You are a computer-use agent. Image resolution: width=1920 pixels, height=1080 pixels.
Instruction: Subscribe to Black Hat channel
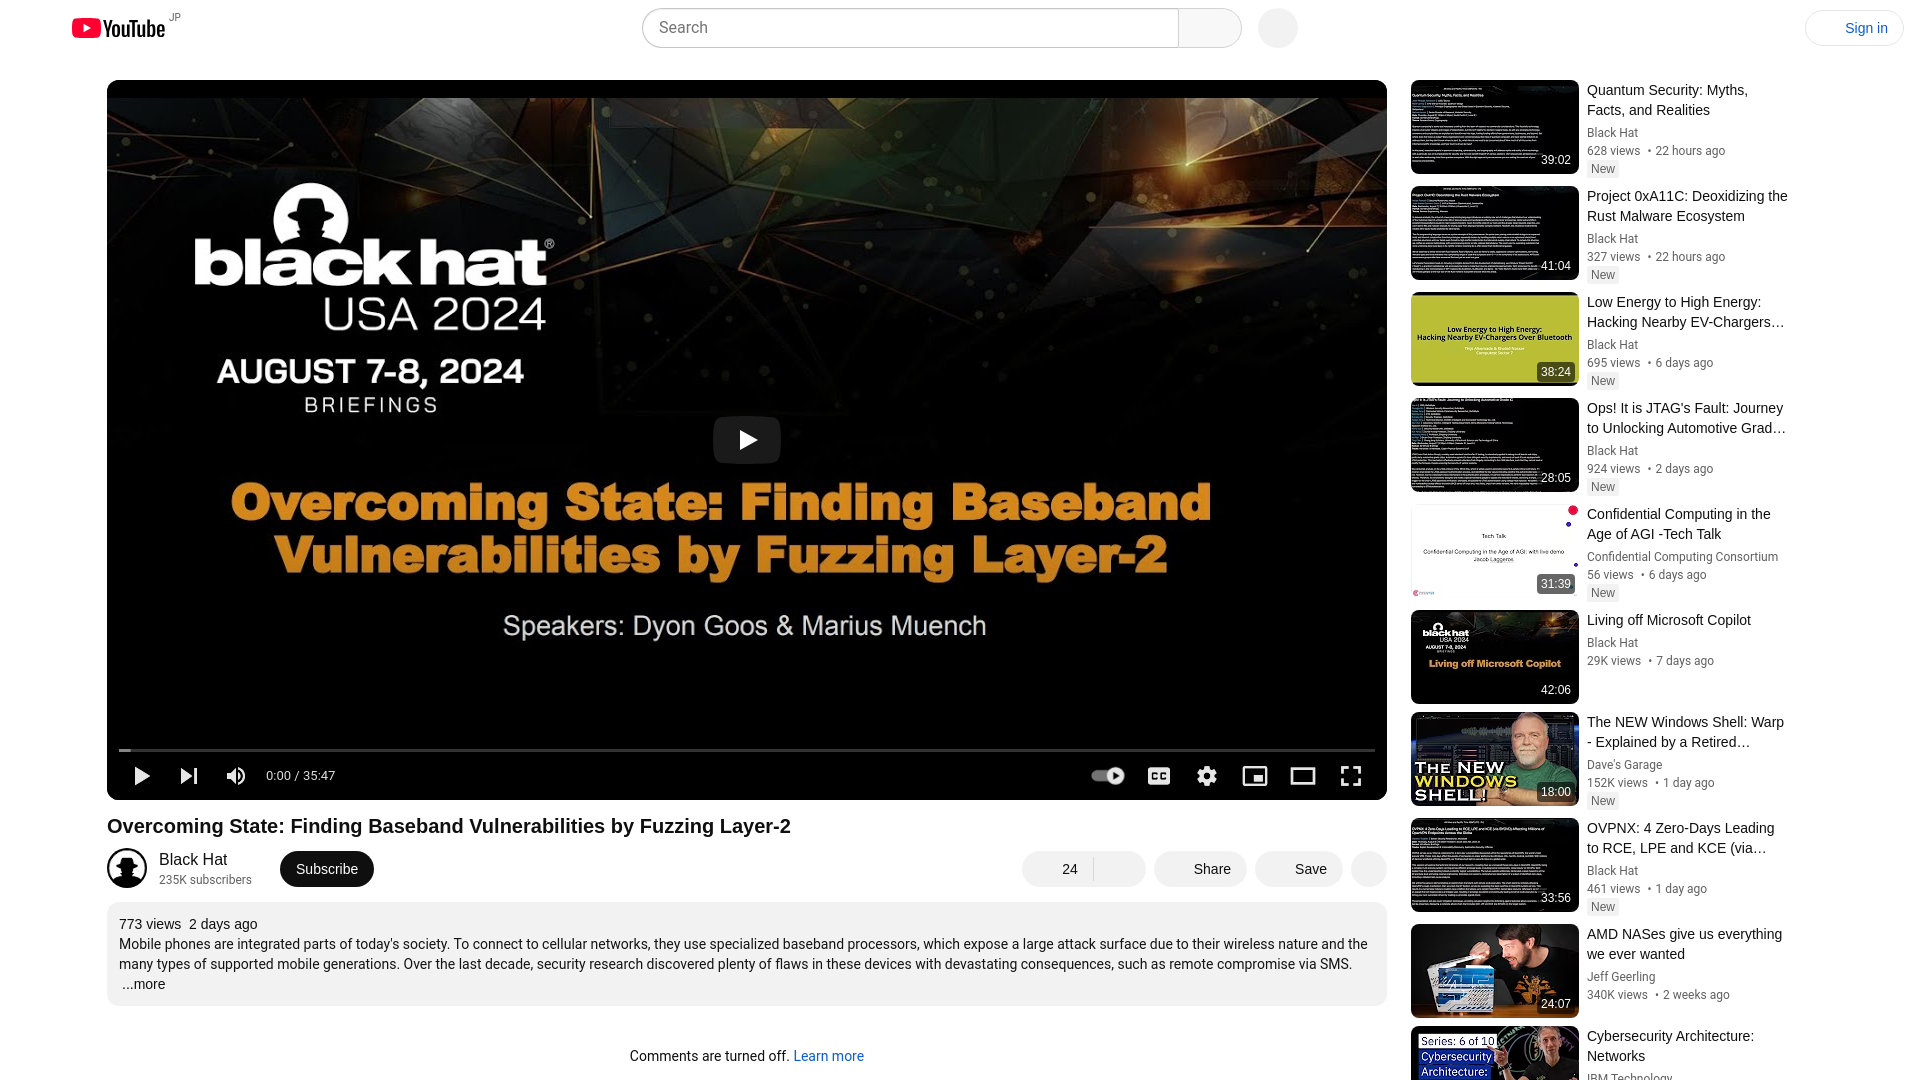coord(327,869)
